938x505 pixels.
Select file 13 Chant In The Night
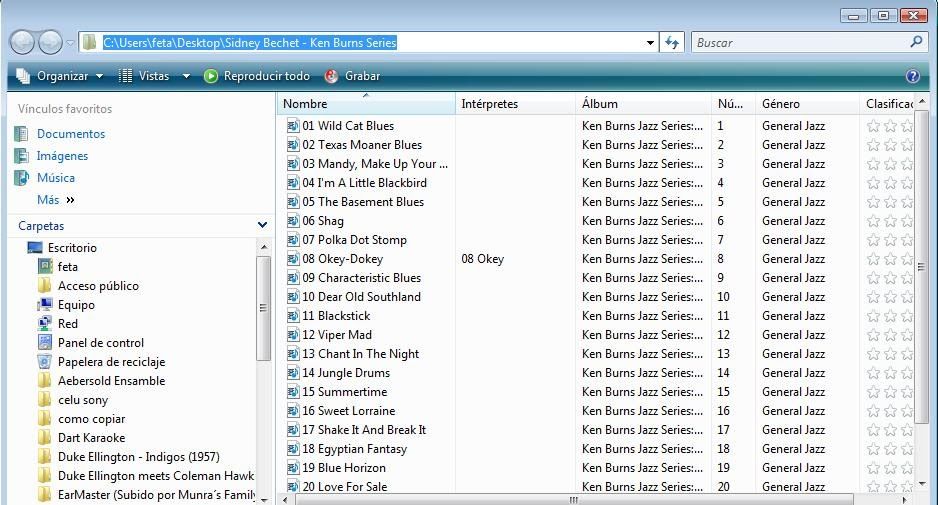coord(360,354)
